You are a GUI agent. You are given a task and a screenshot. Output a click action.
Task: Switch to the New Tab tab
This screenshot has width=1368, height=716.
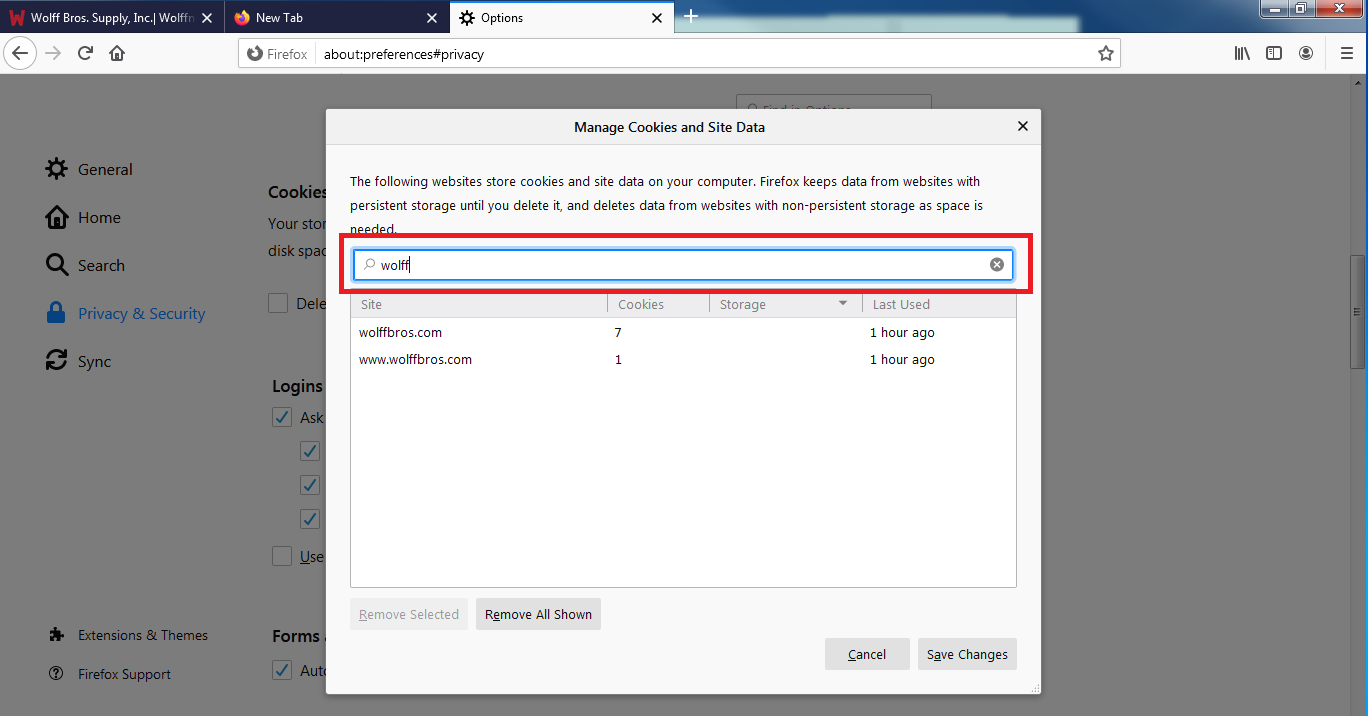tap(337, 18)
